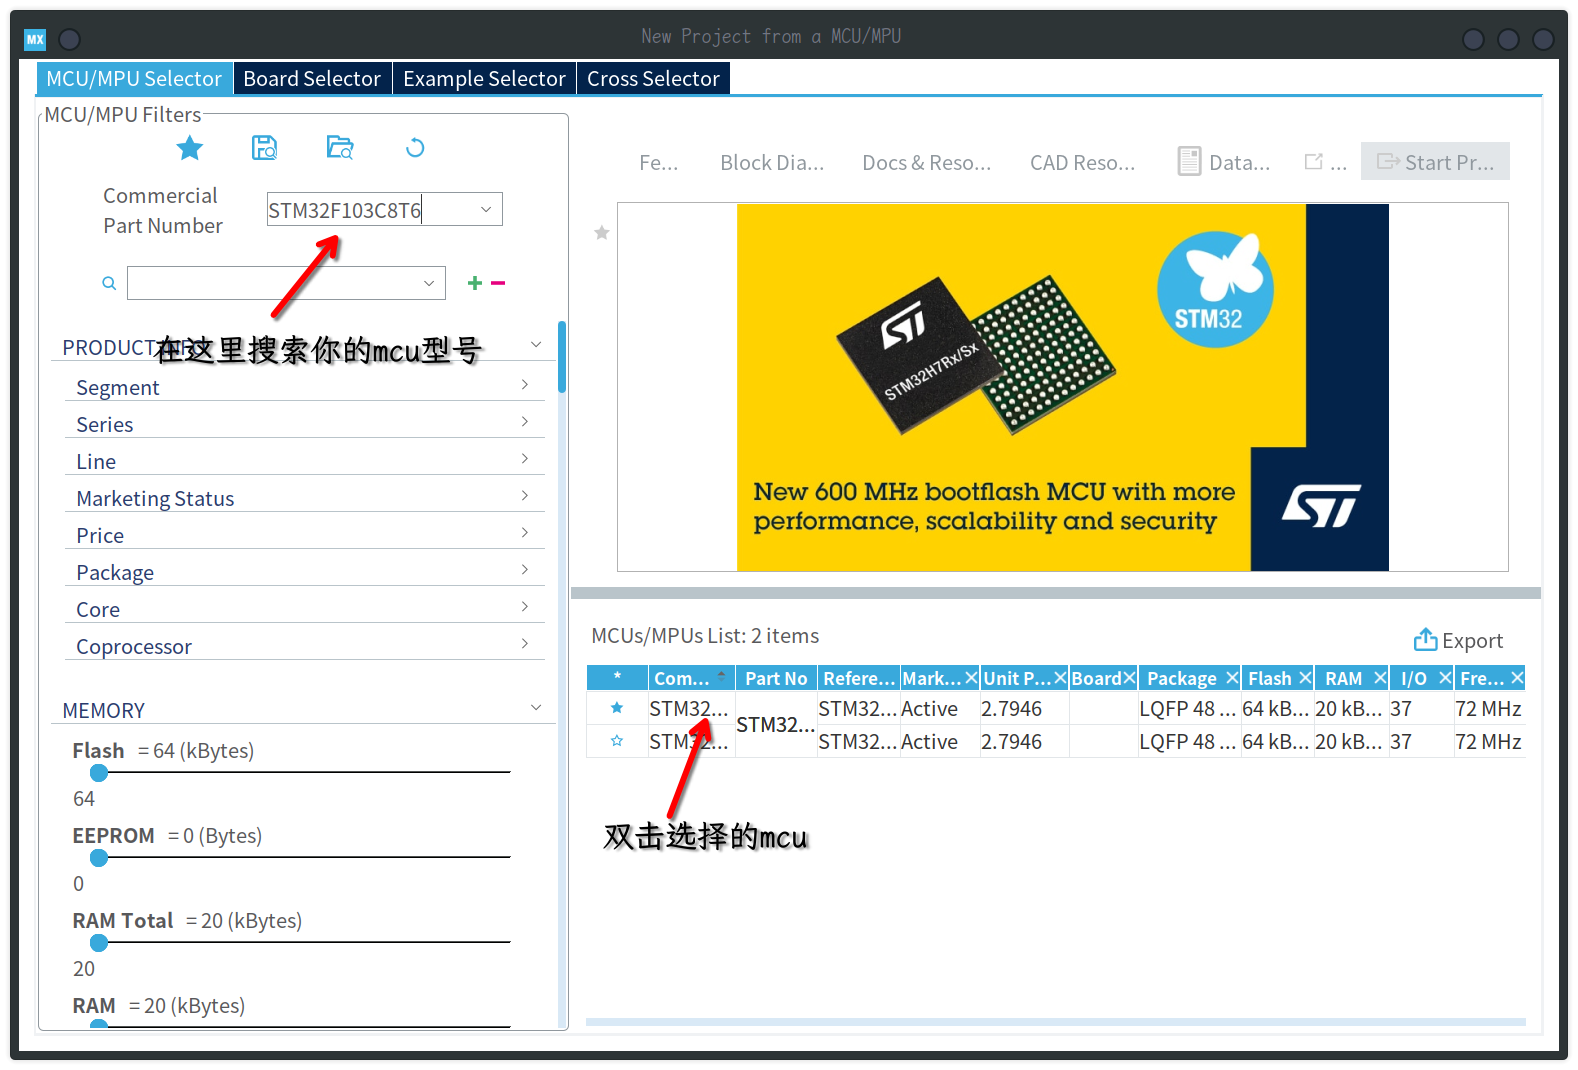Add a filter with the green plus icon
Screen dimensions: 1578x1070
tap(475, 283)
